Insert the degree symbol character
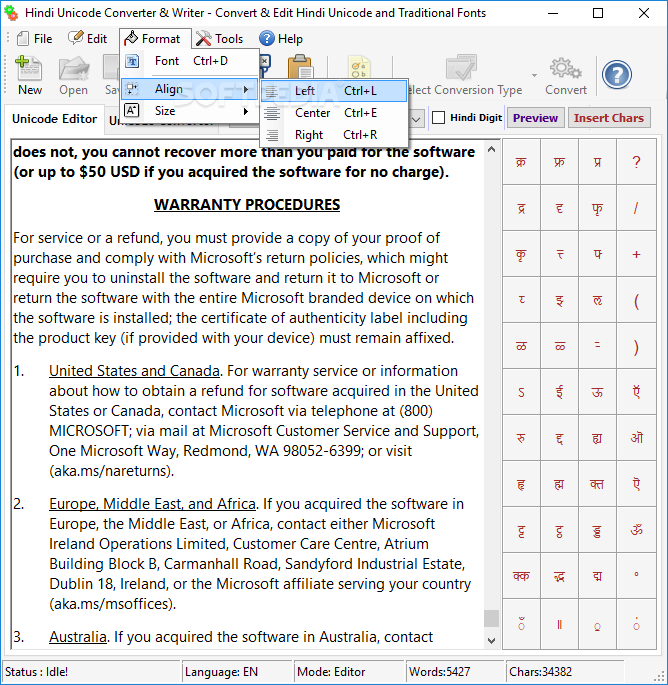 (637, 575)
